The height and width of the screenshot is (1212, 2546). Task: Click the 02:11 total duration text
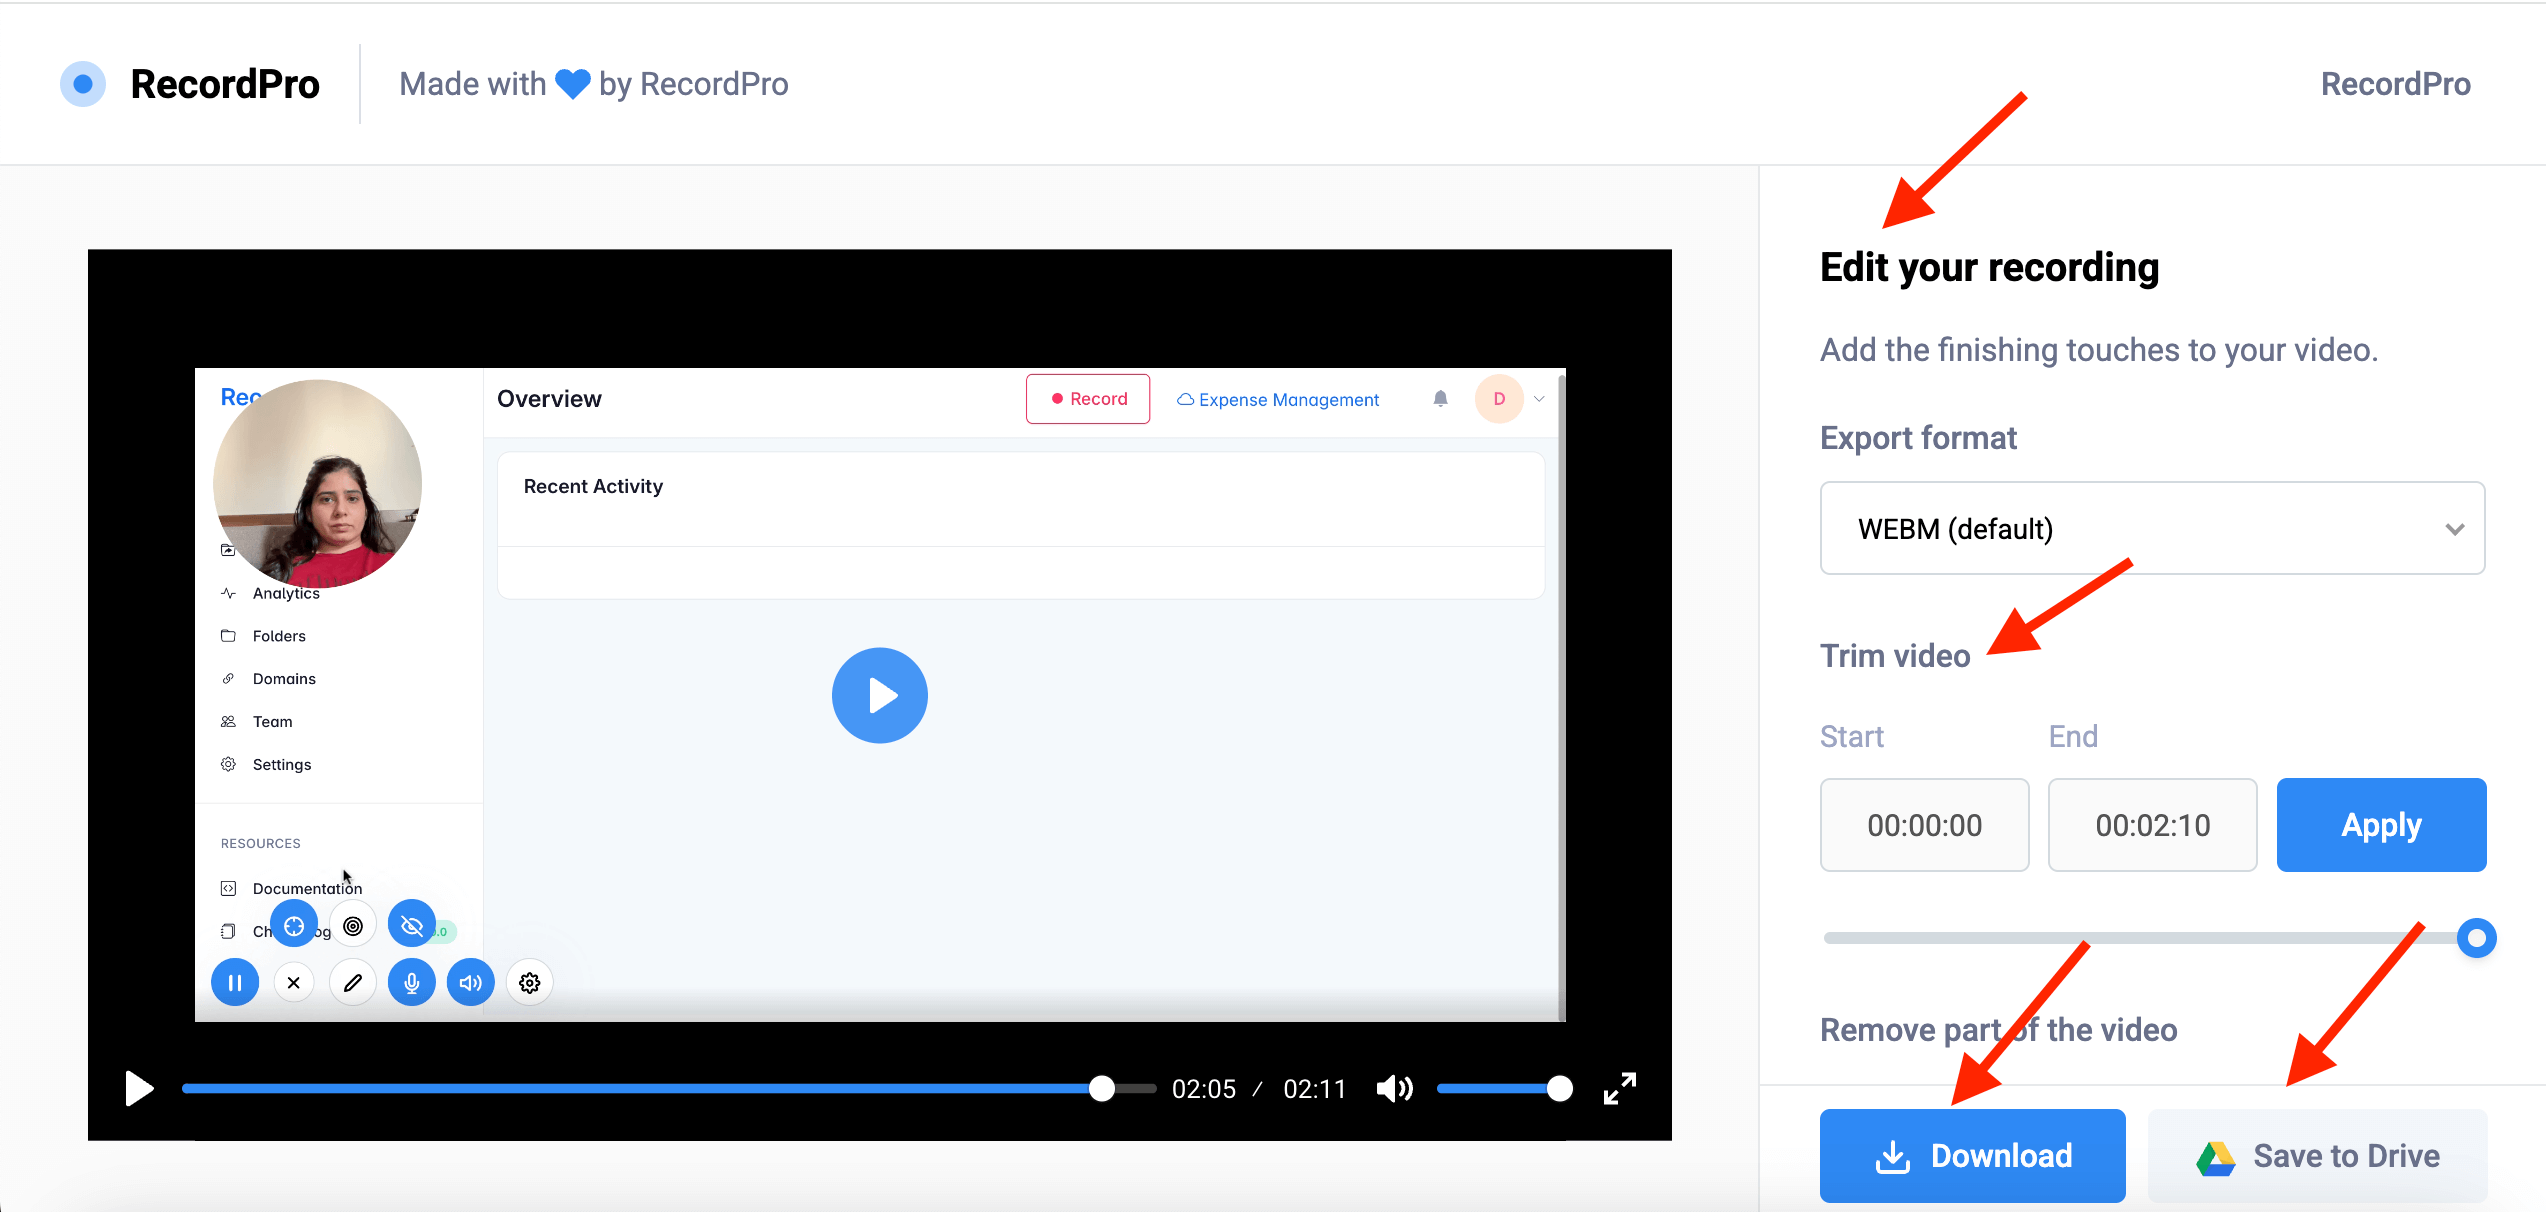tap(1315, 1089)
